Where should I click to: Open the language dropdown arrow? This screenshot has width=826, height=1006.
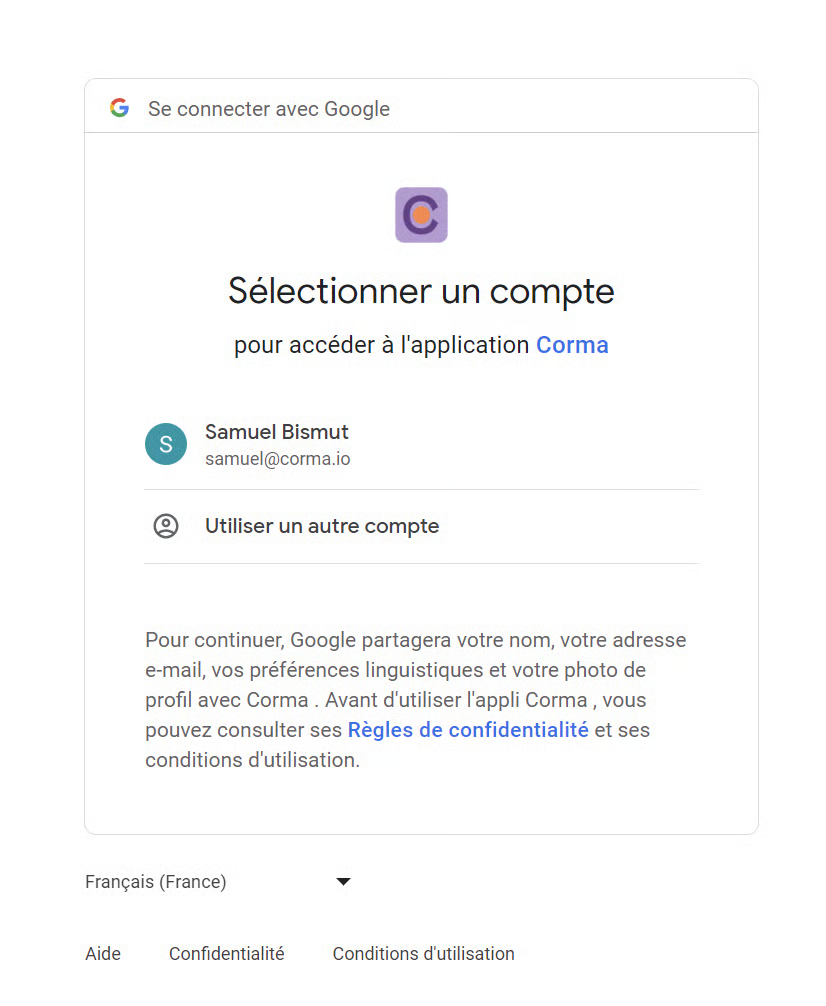[343, 882]
